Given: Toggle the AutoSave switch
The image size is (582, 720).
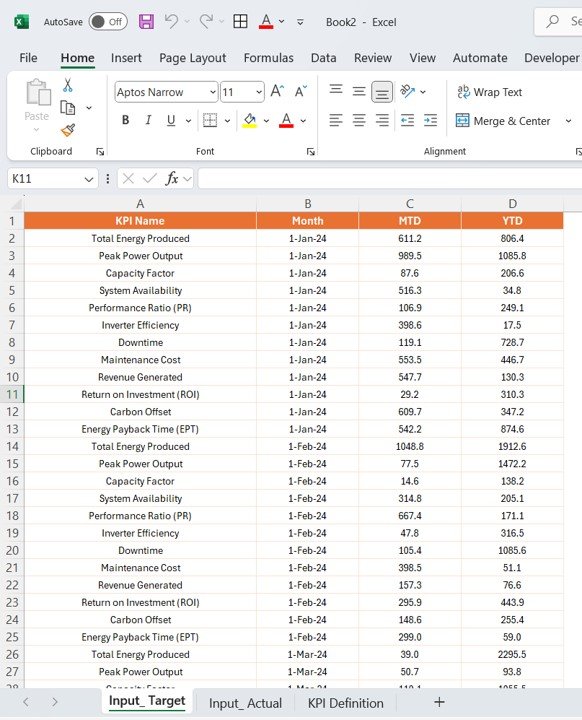Looking at the screenshot, I should [x=108, y=22].
